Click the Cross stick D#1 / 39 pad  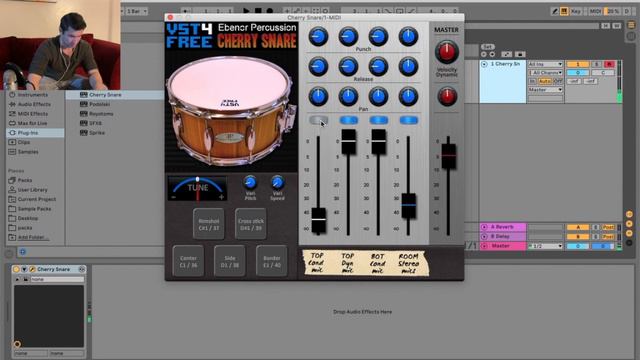pos(251,224)
